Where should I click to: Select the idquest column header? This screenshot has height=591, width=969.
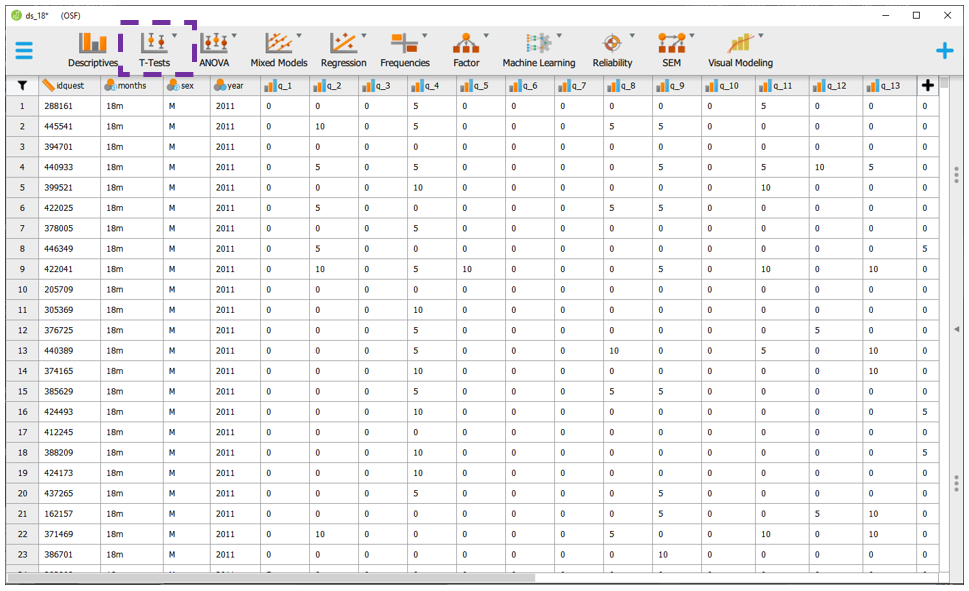70,86
